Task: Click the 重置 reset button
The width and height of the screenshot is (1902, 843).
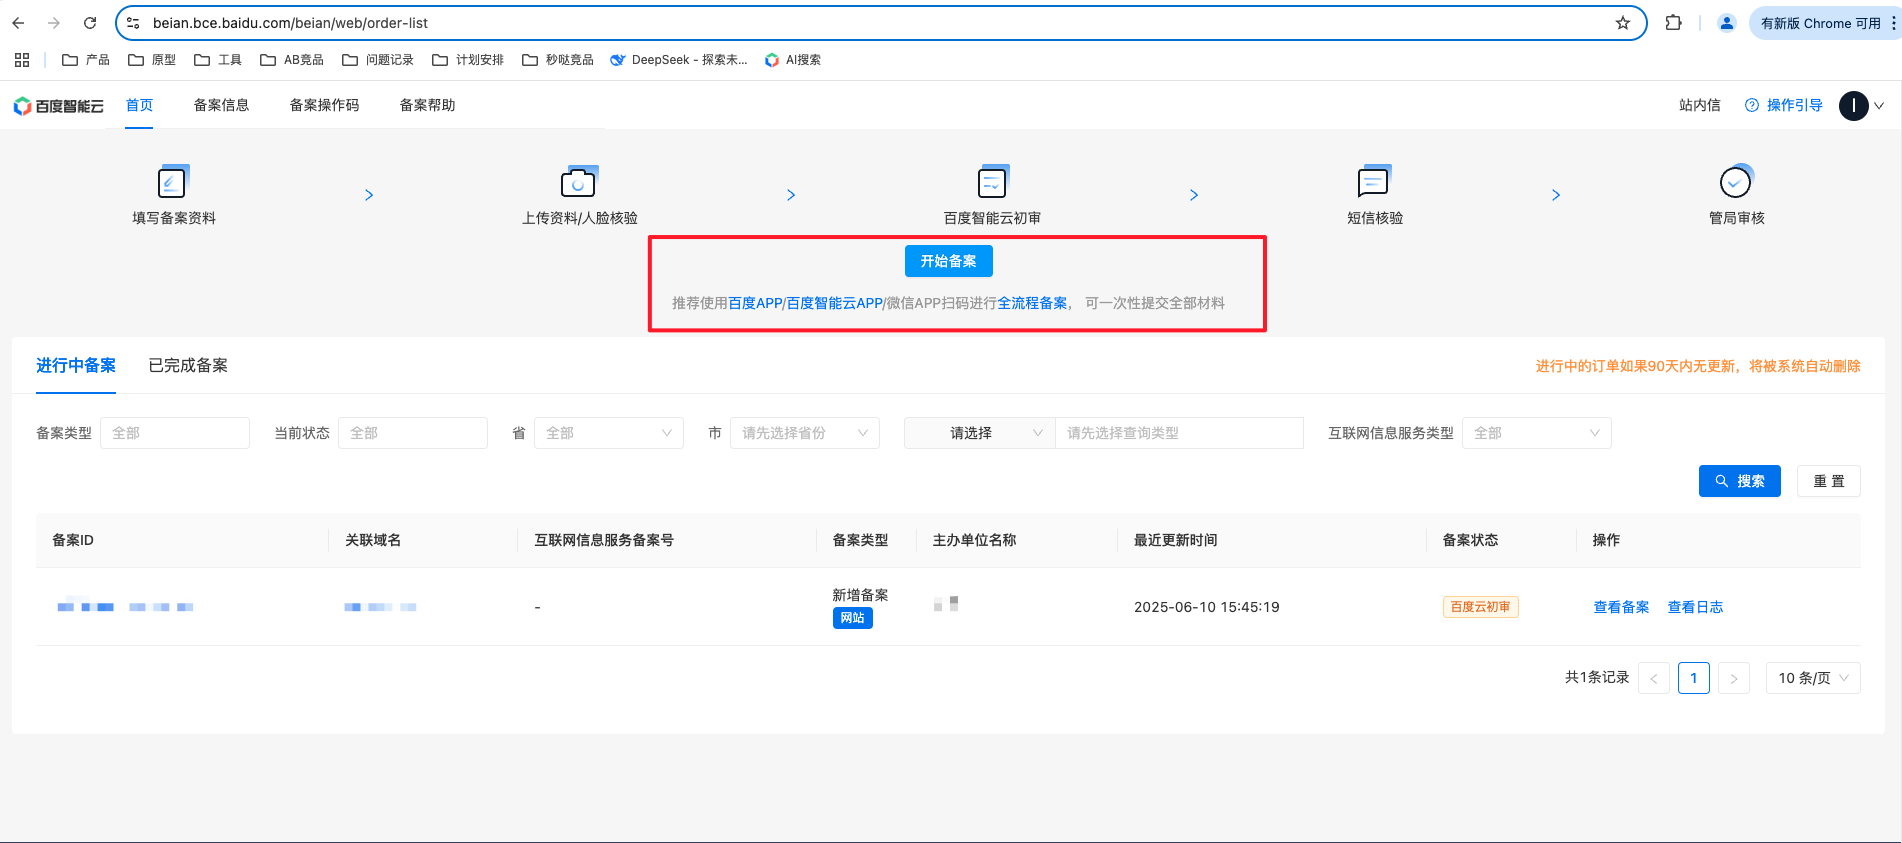Action: click(1829, 481)
